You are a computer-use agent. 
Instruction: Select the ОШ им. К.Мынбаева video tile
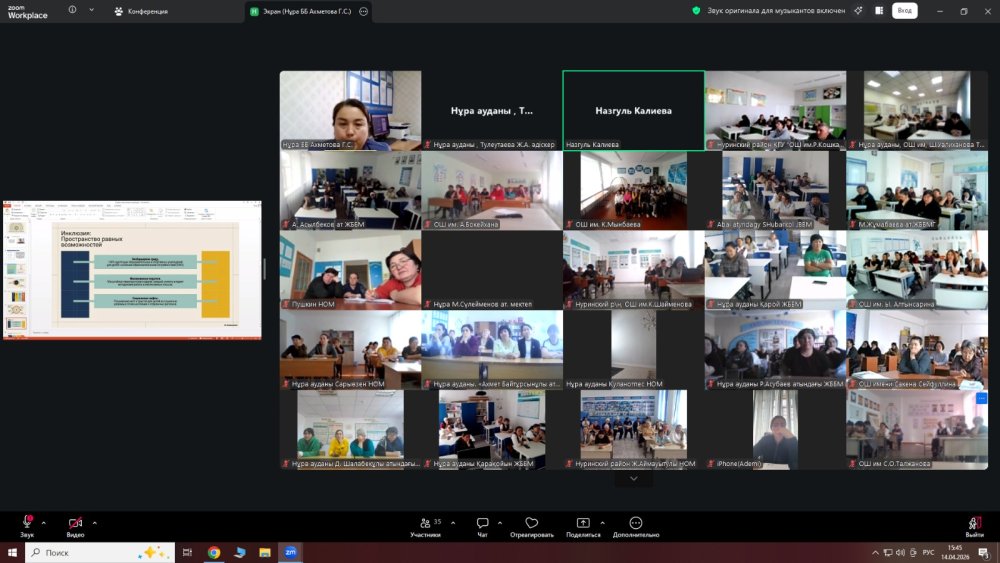pyautogui.click(x=633, y=191)
